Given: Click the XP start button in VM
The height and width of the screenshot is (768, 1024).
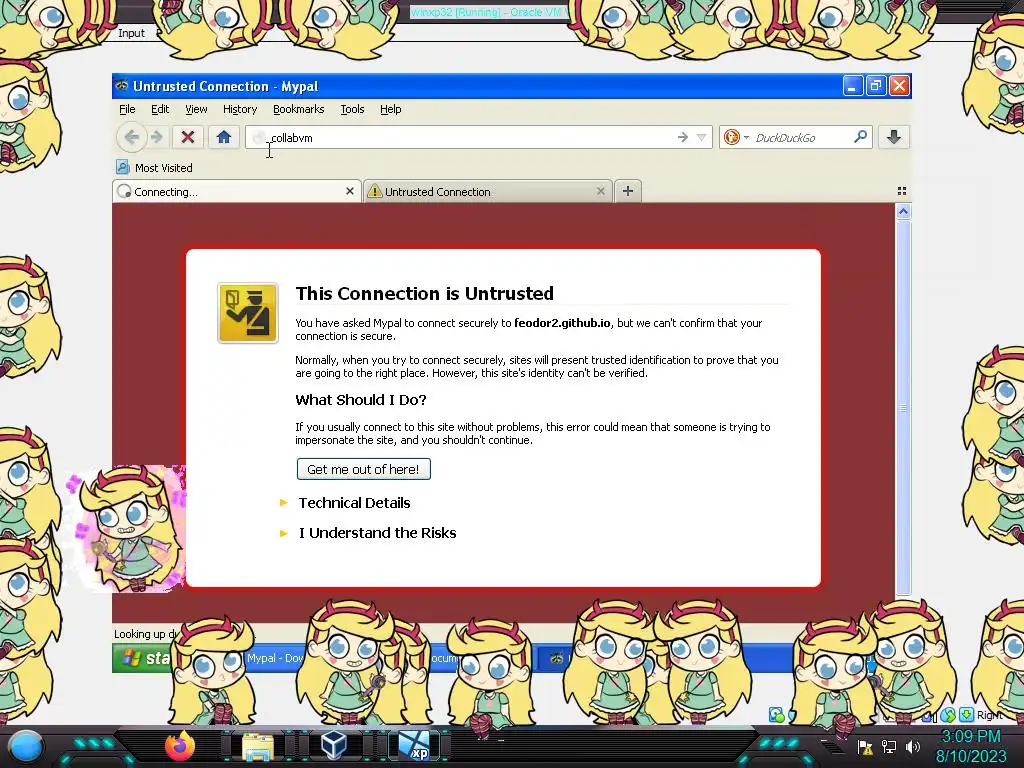Looking at the screenshot, I should (142, 658).
